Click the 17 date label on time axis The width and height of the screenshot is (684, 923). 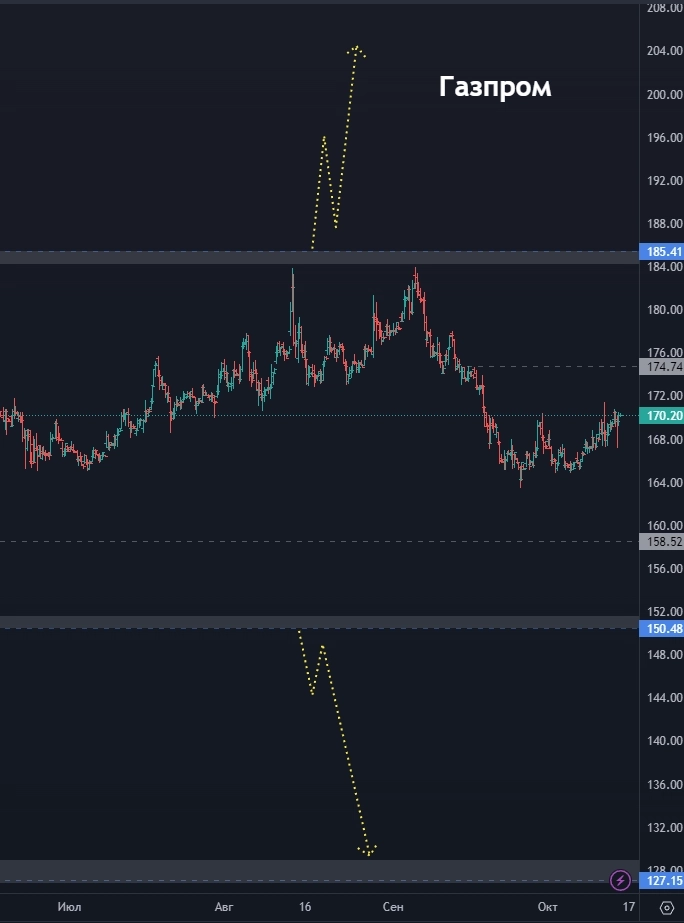(x=629, y=907)
